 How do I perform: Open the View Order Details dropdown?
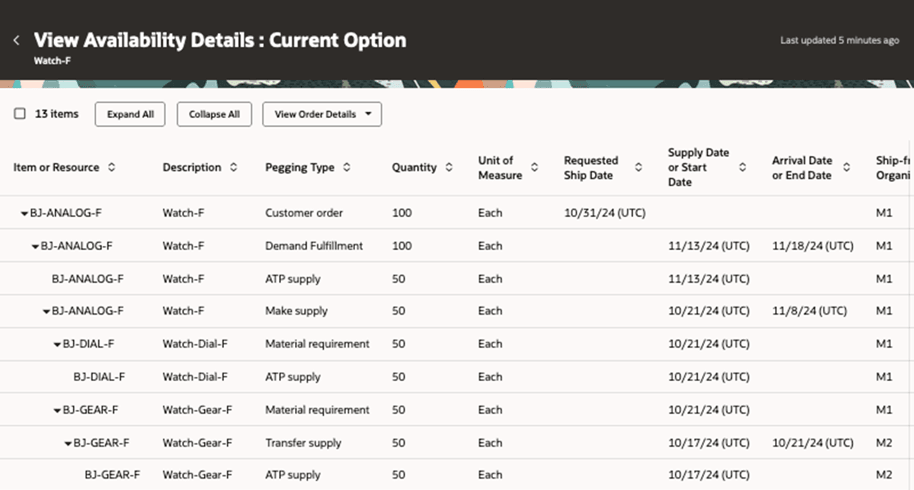321,114
